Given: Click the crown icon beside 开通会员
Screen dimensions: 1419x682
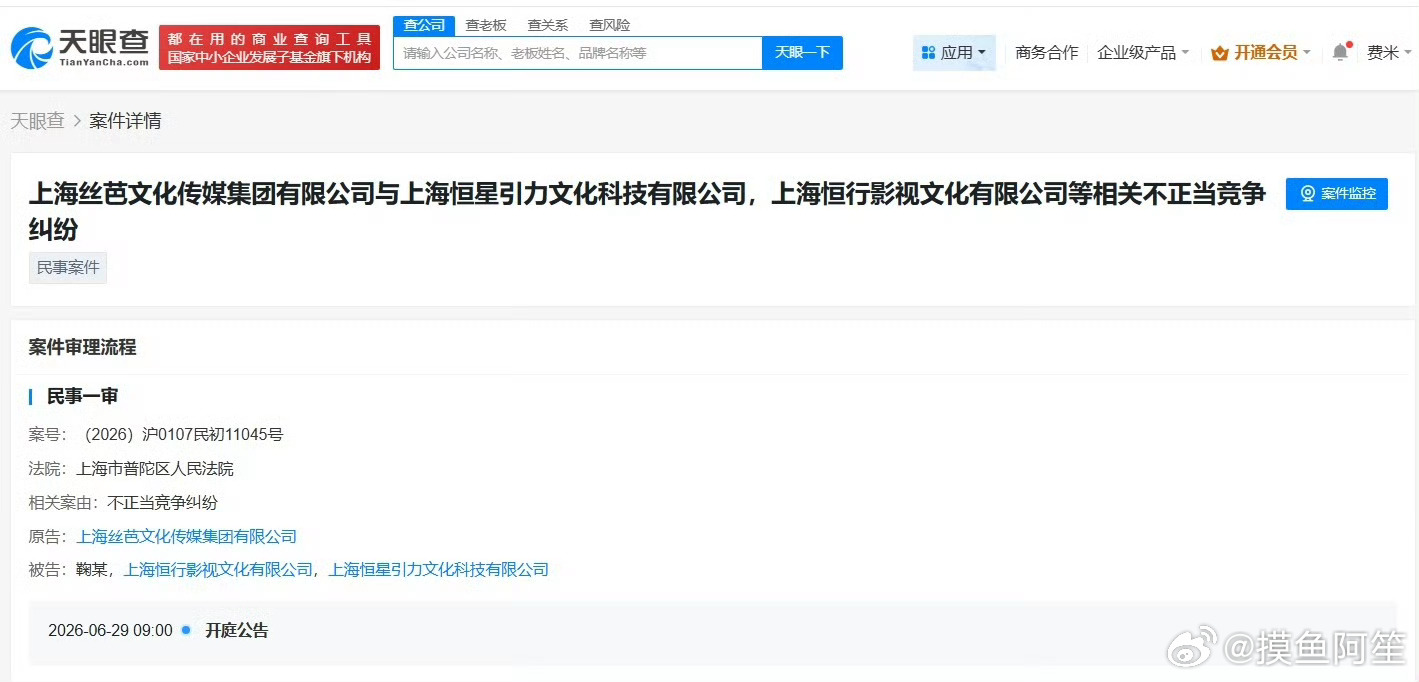Looking at the screenshot, I should (x=1219, y=53).
